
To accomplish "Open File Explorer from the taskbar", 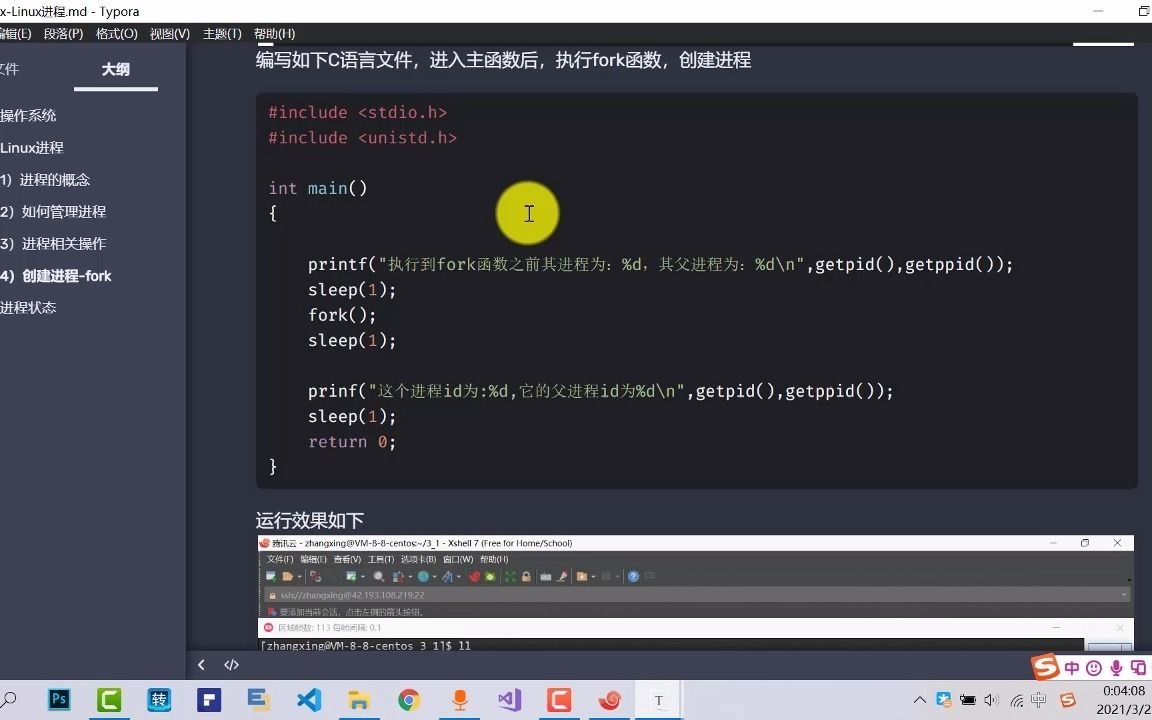I will pos(359,699).
